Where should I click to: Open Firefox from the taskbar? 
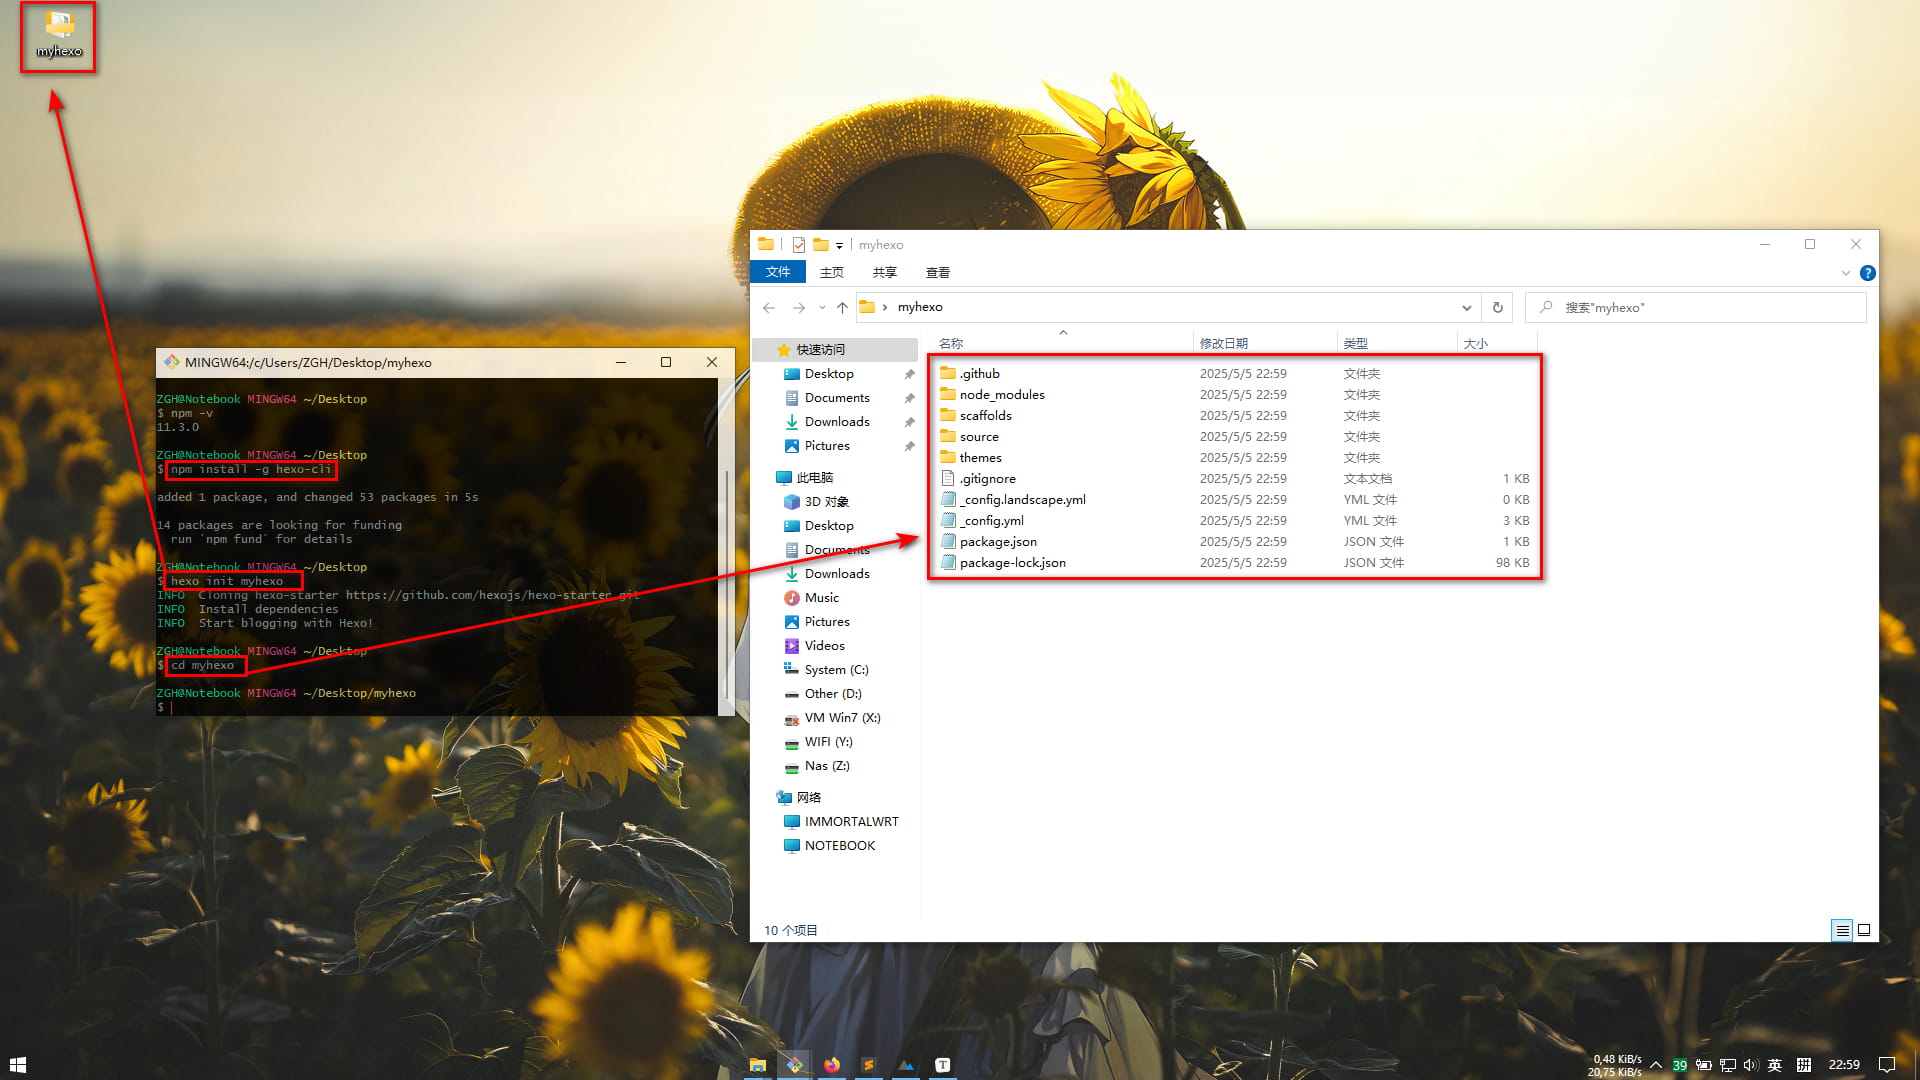832,1065
